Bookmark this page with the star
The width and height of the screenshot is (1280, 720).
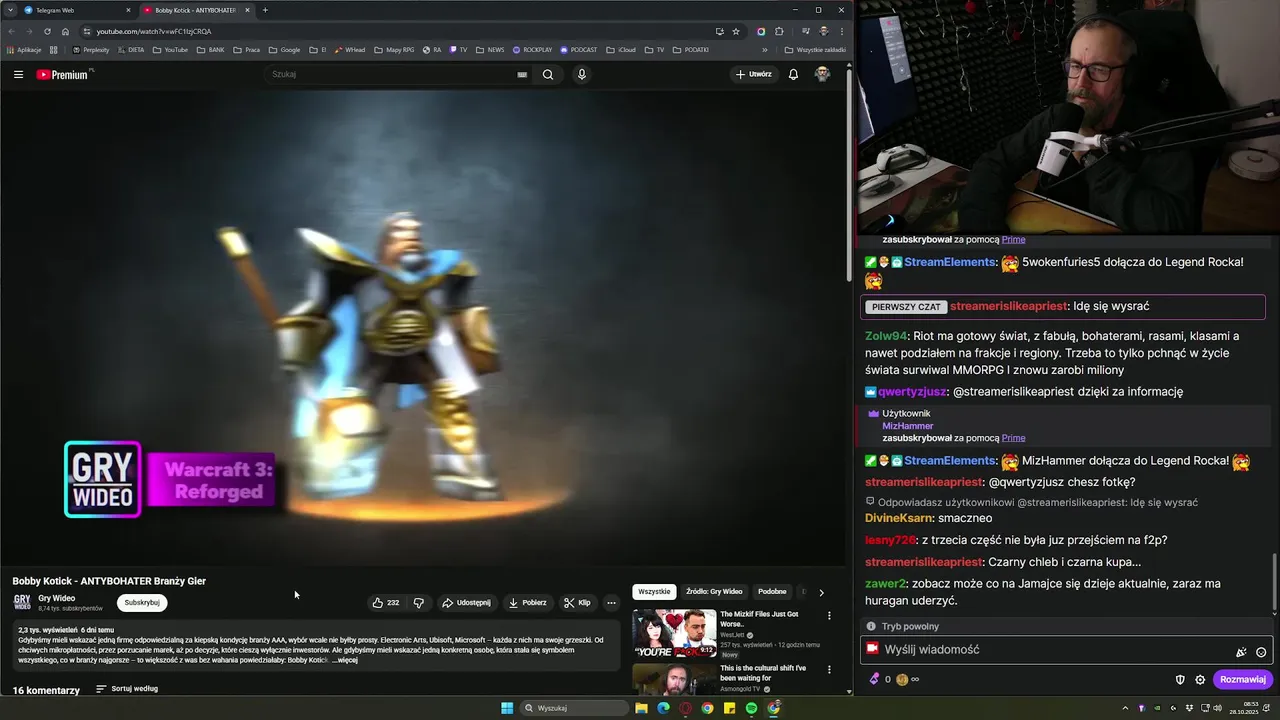(736, 31)
